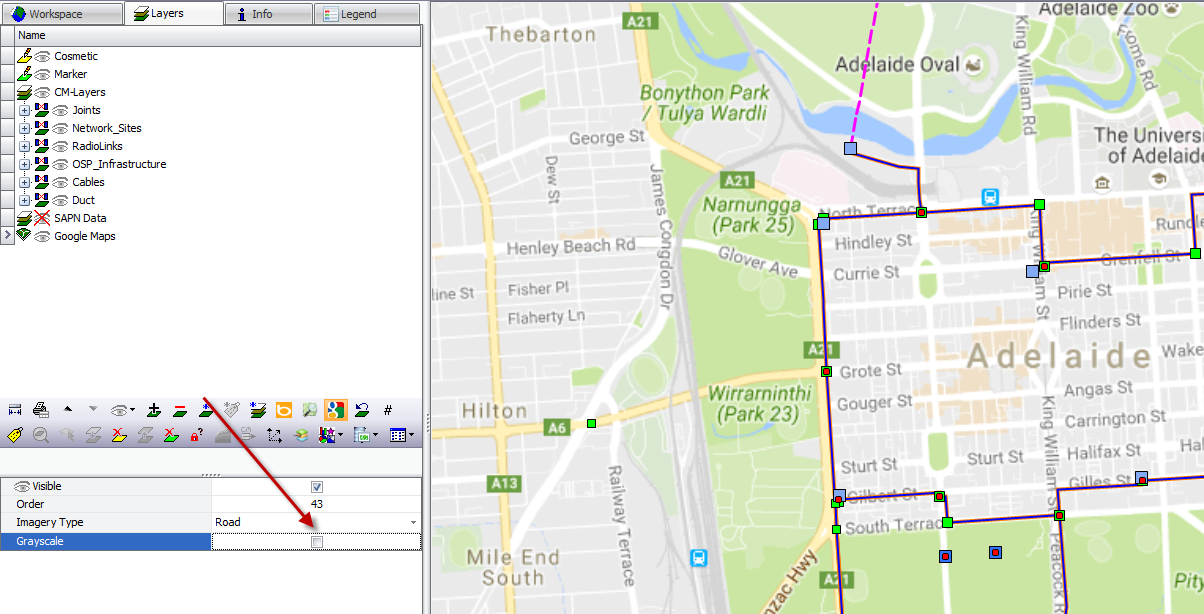
Task: Click the Cosmetic layer pencil icon
Action: point(25,56)
